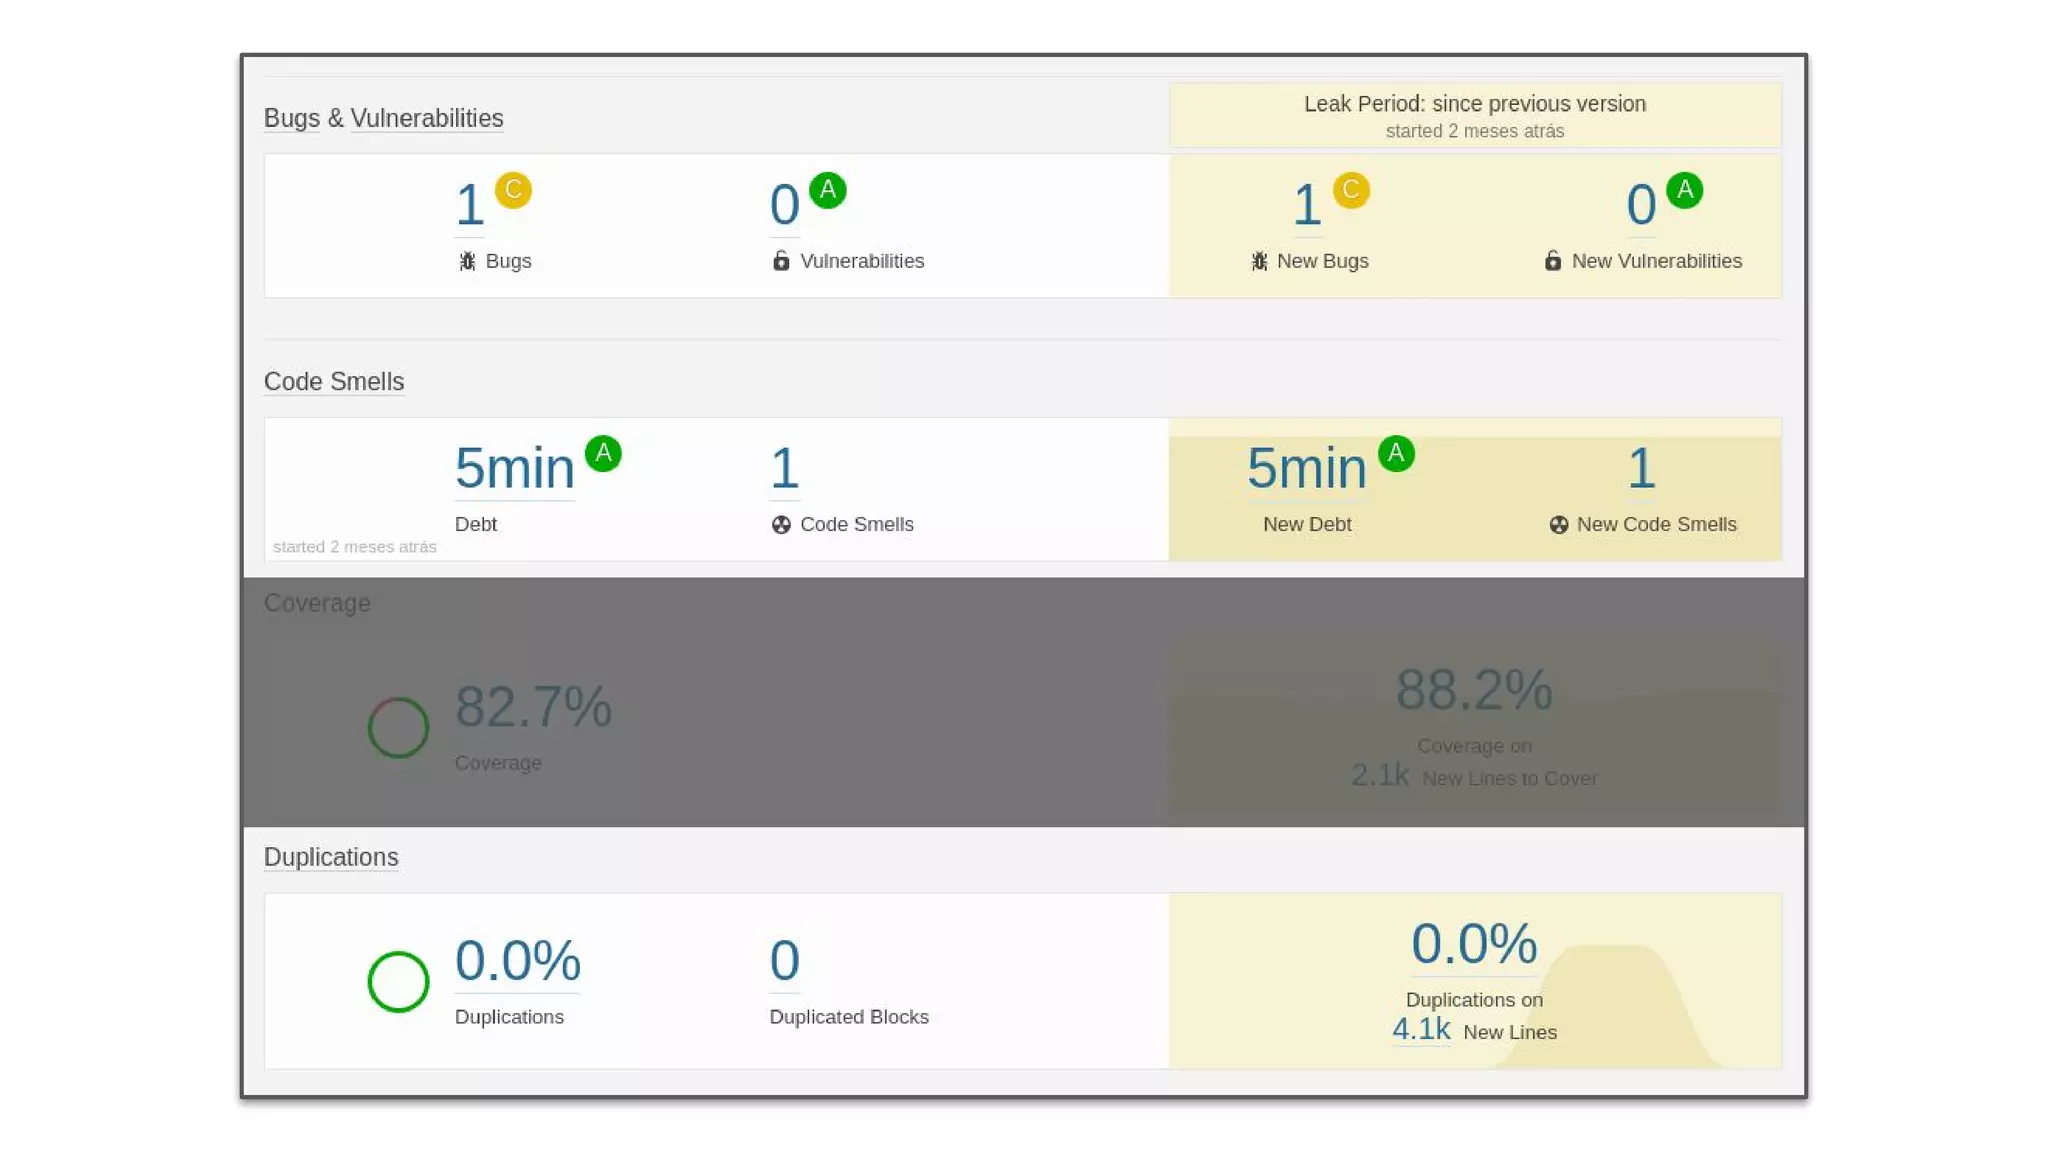Open the Code Smells section heading
Image resolution: width=2048 pixels, height=1152 pixels.
pyautogui.click(x=334, y=382)
